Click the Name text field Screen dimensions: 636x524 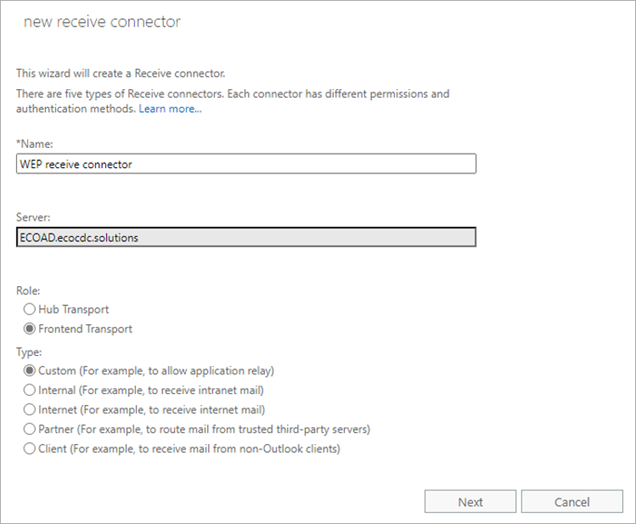click(246, 164)
